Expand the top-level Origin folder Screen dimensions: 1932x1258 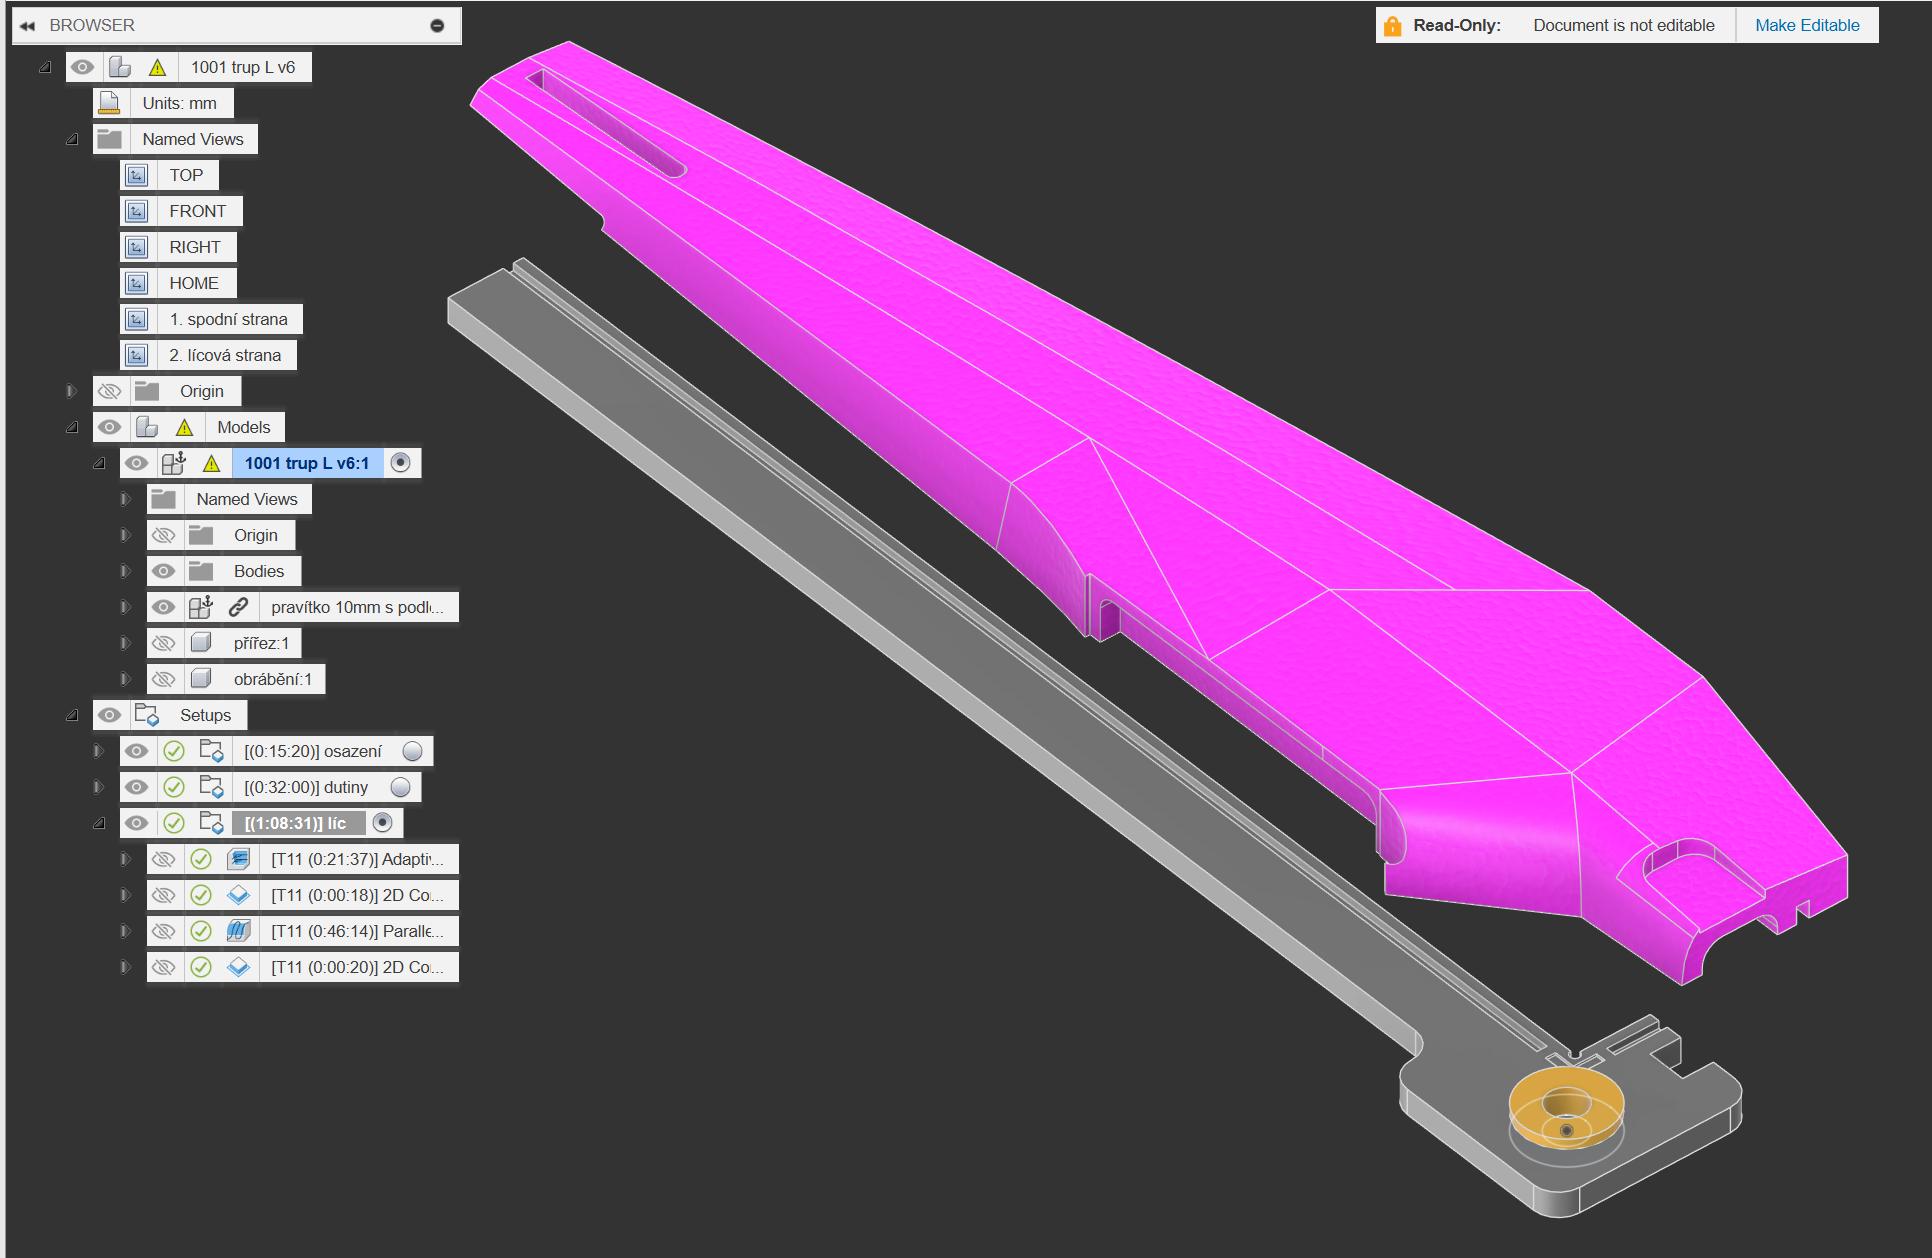[x=72, y=391]
